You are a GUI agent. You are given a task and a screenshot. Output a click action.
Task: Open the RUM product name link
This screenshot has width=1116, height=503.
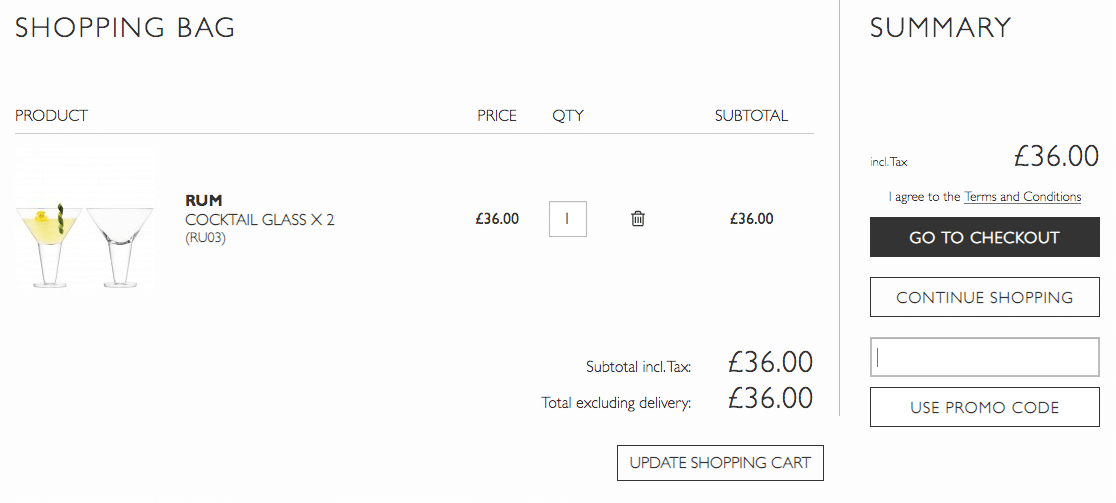pos(204,201)
